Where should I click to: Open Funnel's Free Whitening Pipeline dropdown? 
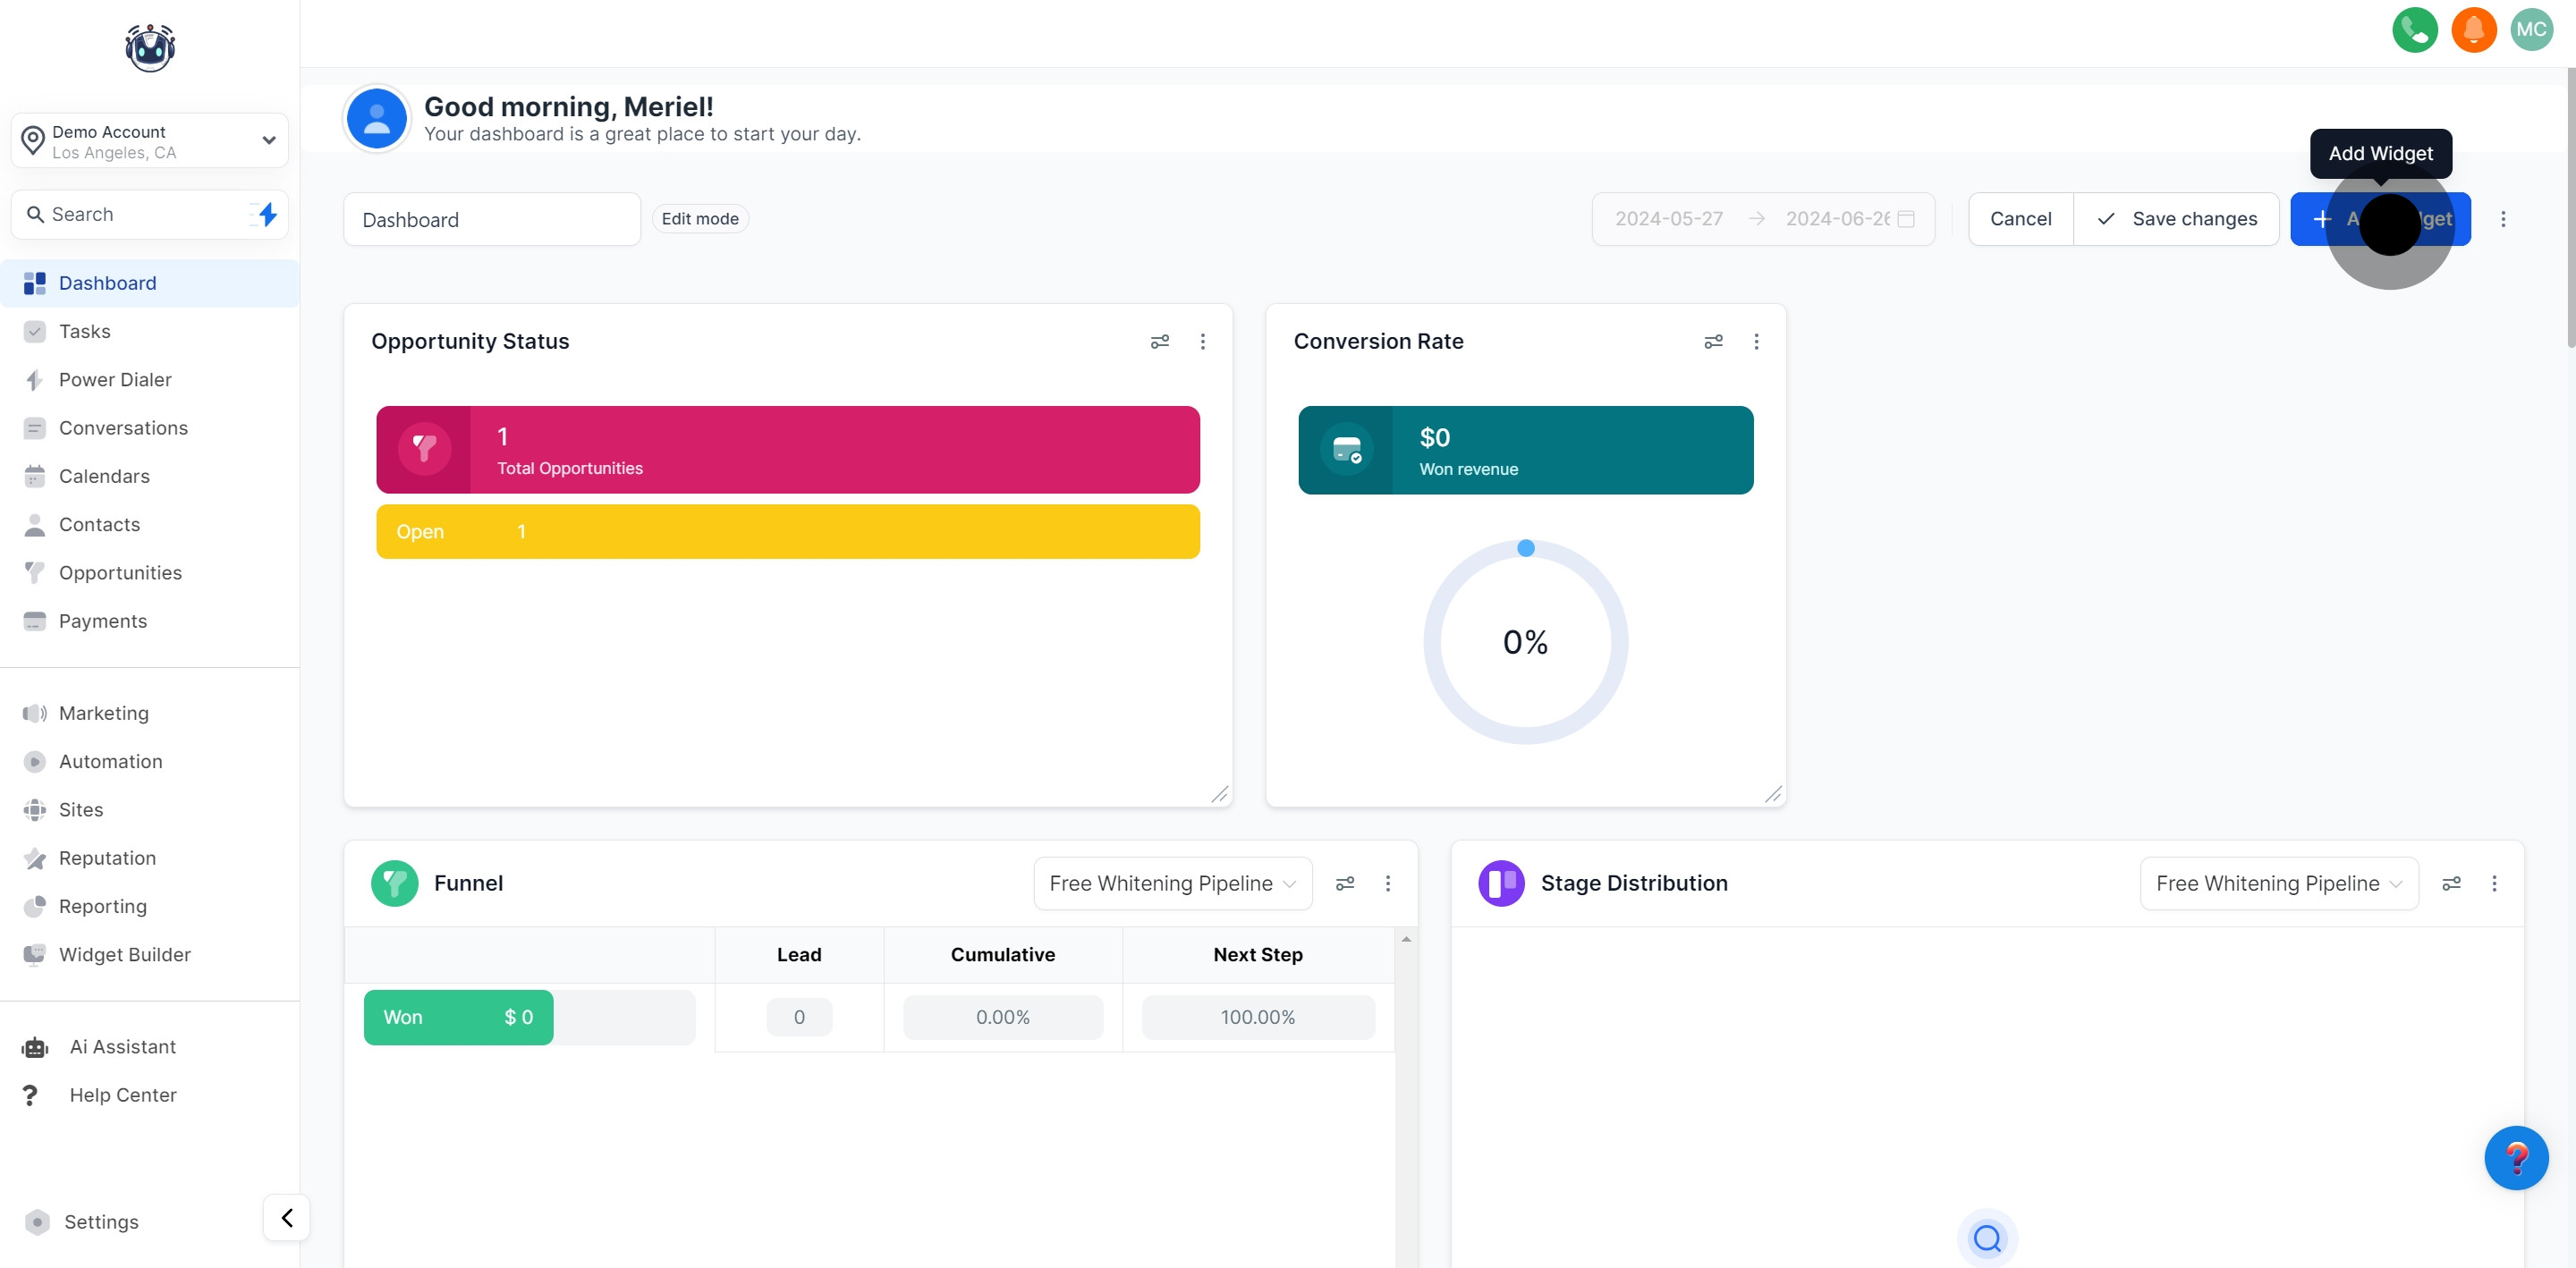(1172, 883)
